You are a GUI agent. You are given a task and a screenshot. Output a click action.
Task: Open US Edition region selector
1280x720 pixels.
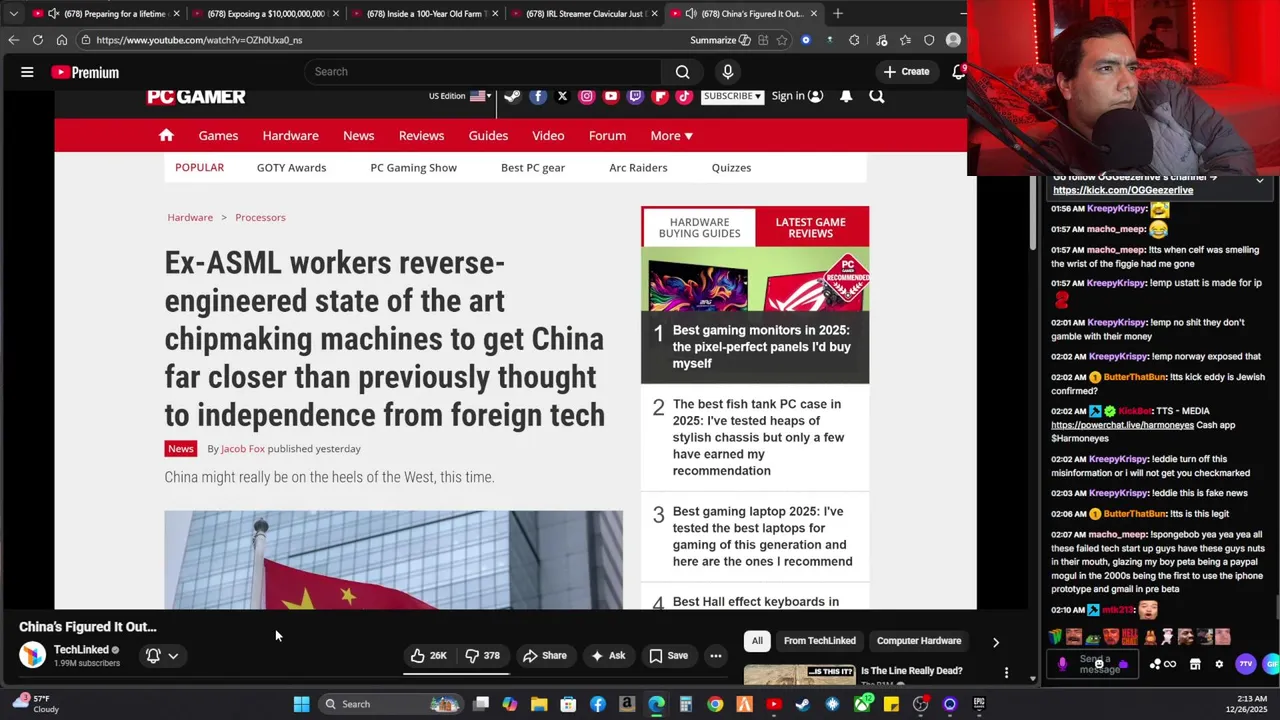point(461,96)
